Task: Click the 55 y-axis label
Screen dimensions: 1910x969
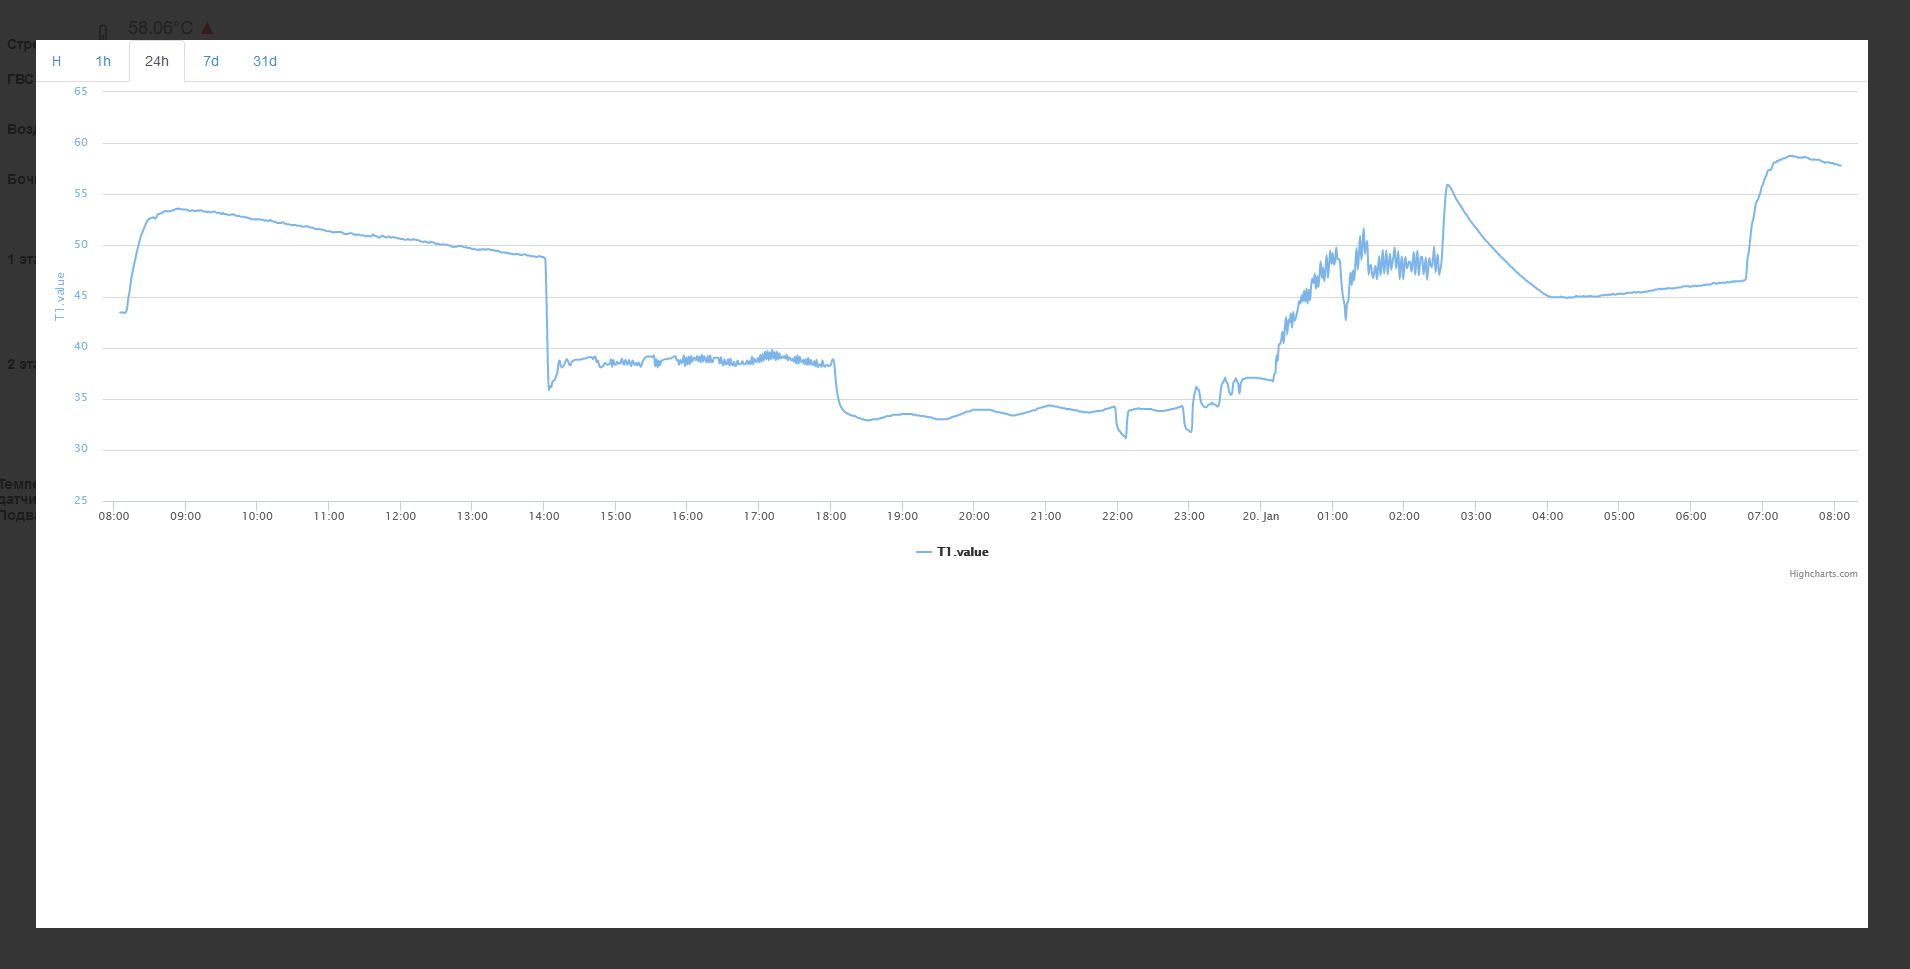Action: (x=81, y=193)
